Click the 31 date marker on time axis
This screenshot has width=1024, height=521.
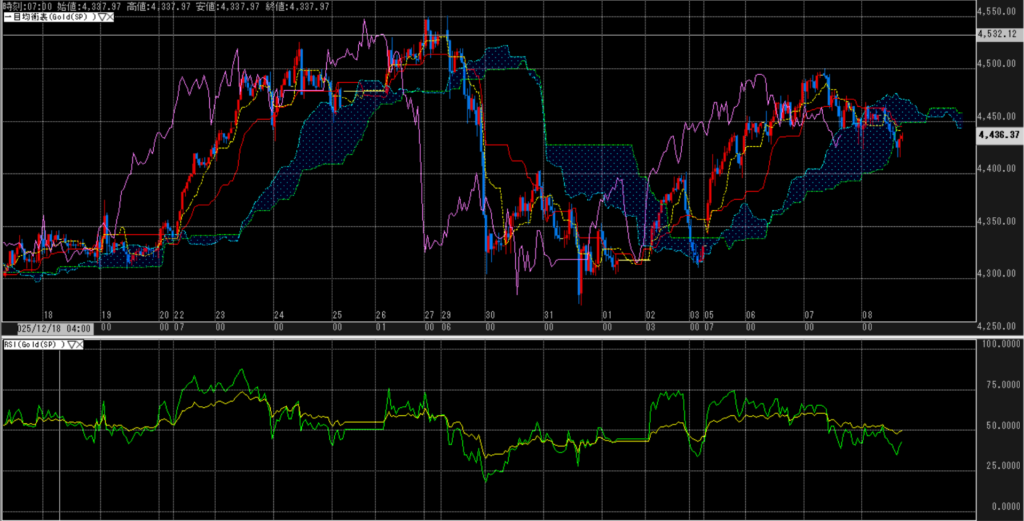548,315
